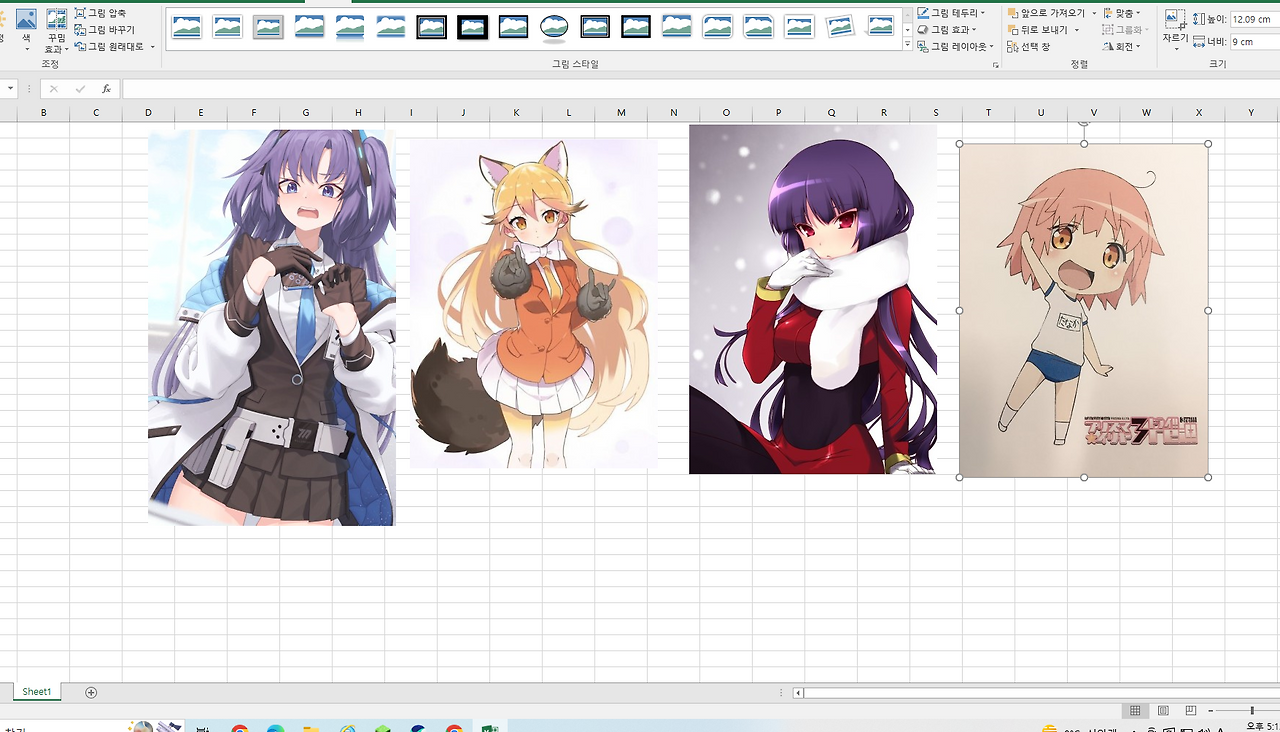Switch to Page Break Preview view
This screenshot has width=1280, height=732.
(x=1191, y=711)
